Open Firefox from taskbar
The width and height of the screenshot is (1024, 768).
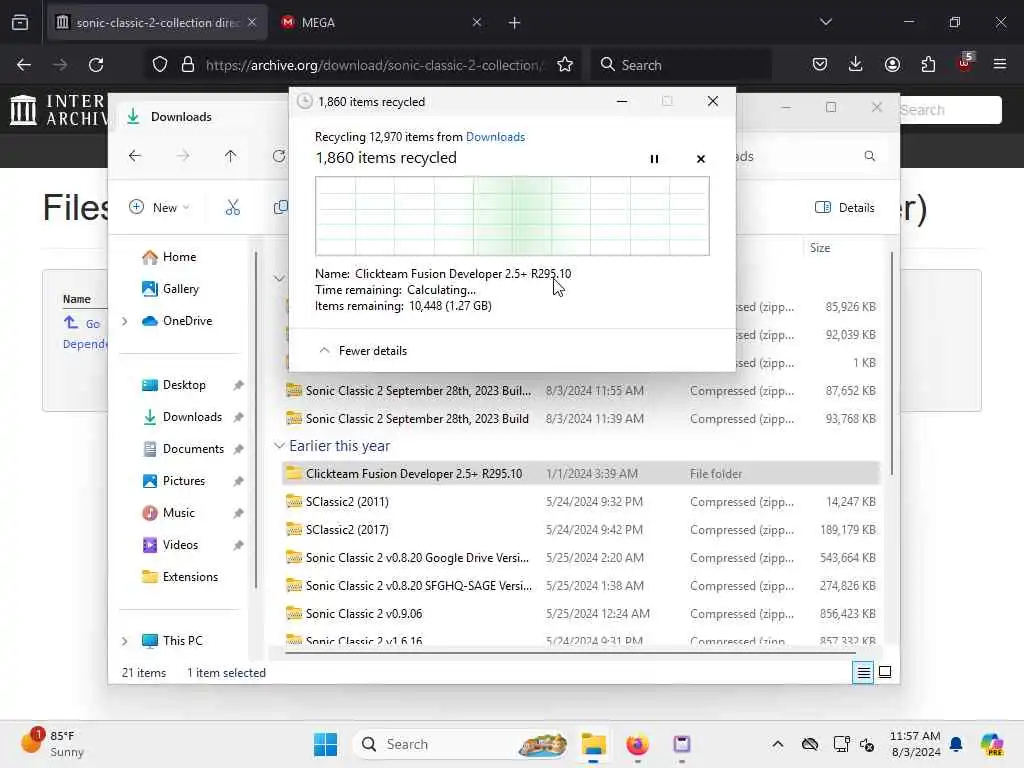pos(637,744)
